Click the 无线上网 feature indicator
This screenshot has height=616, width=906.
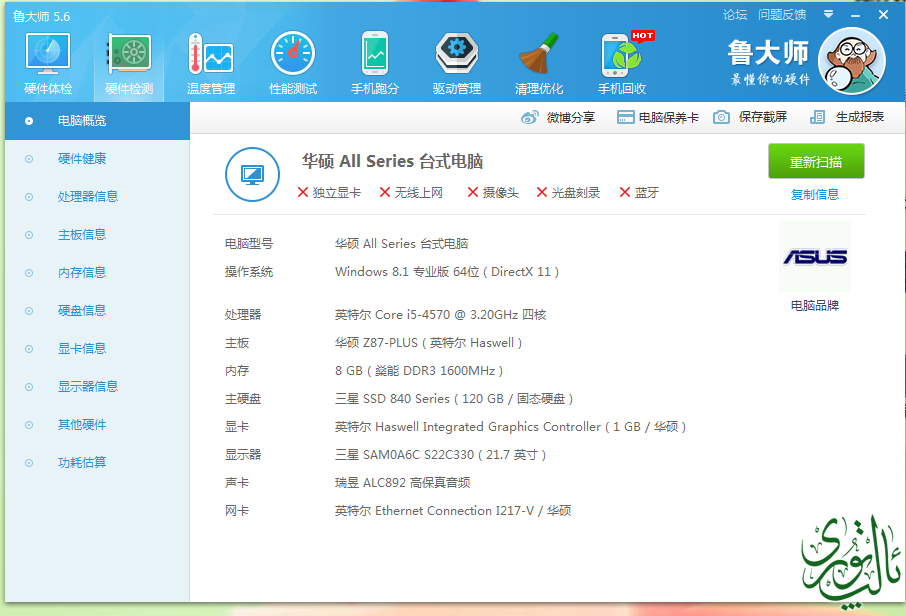(x=411, y=193)
